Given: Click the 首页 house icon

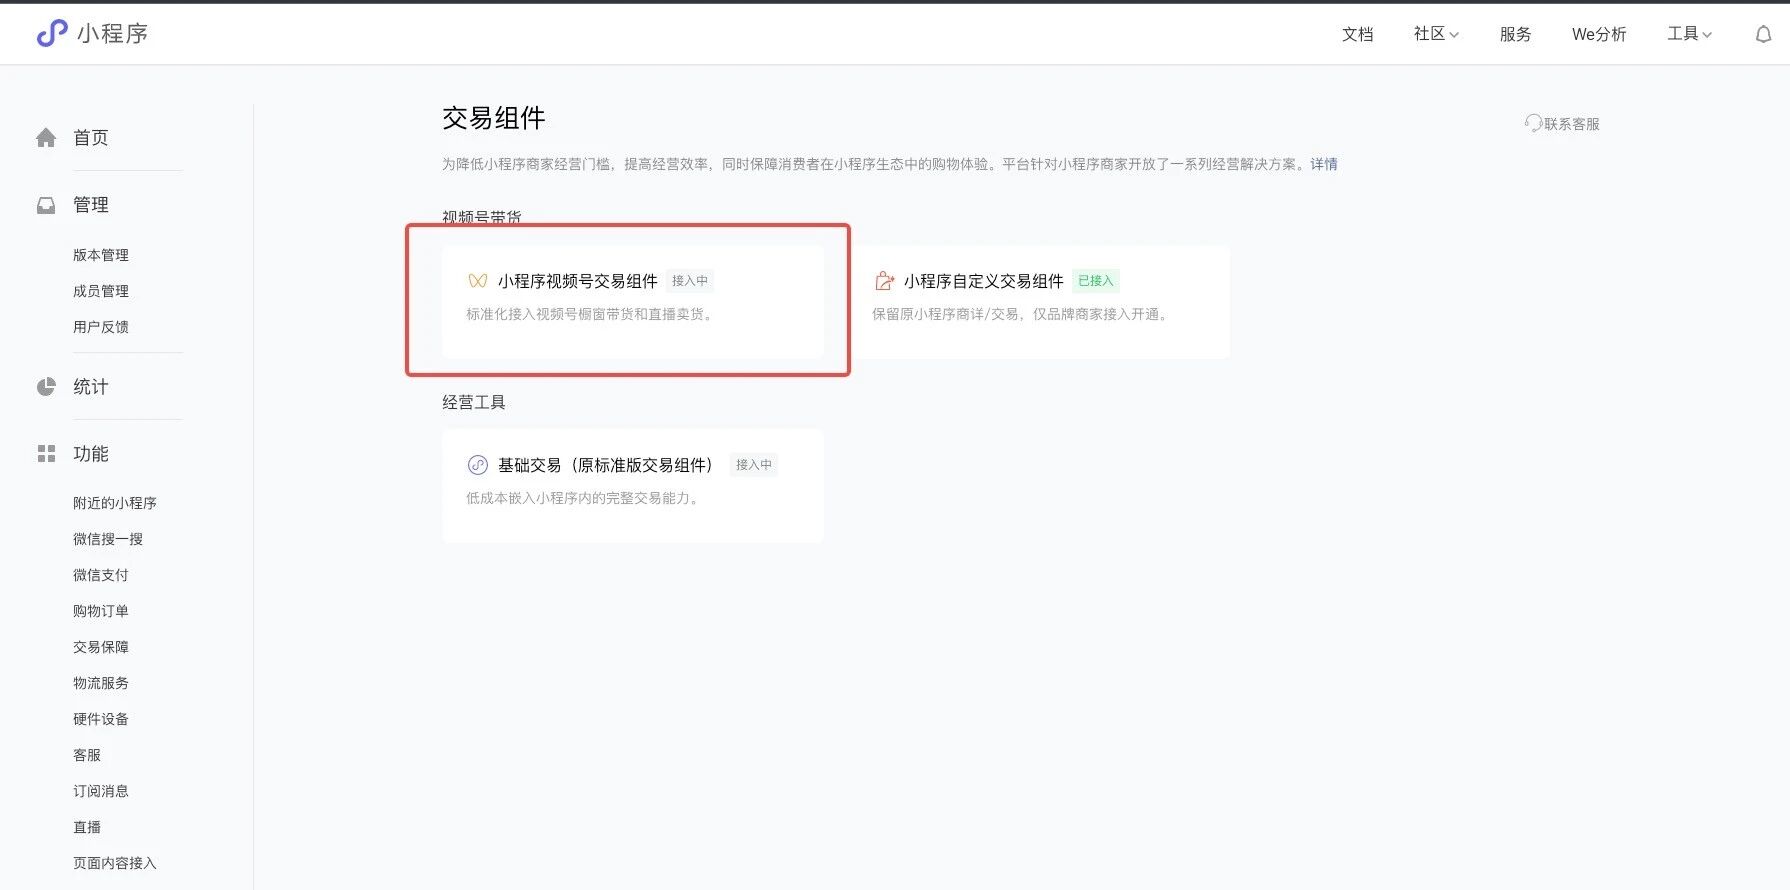Looking at the screenshot, I should click(46, 138).
